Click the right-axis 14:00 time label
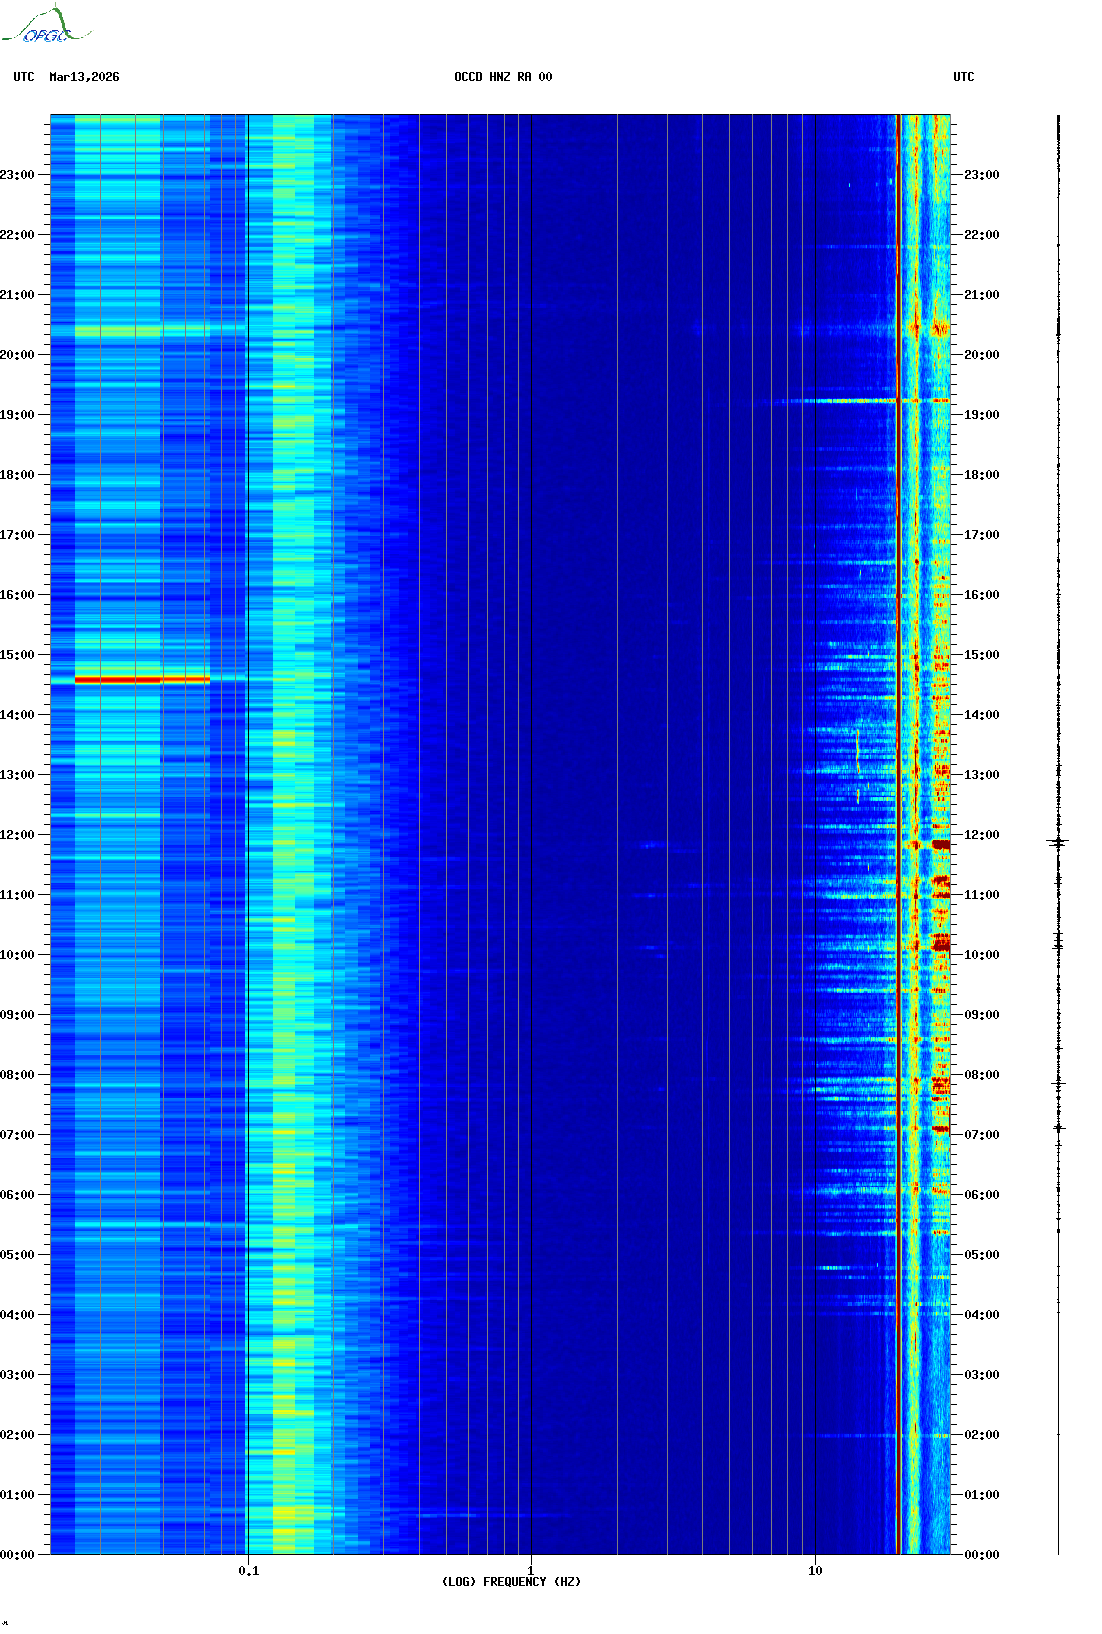The image size is (1102, 1634). pos(982,715)
